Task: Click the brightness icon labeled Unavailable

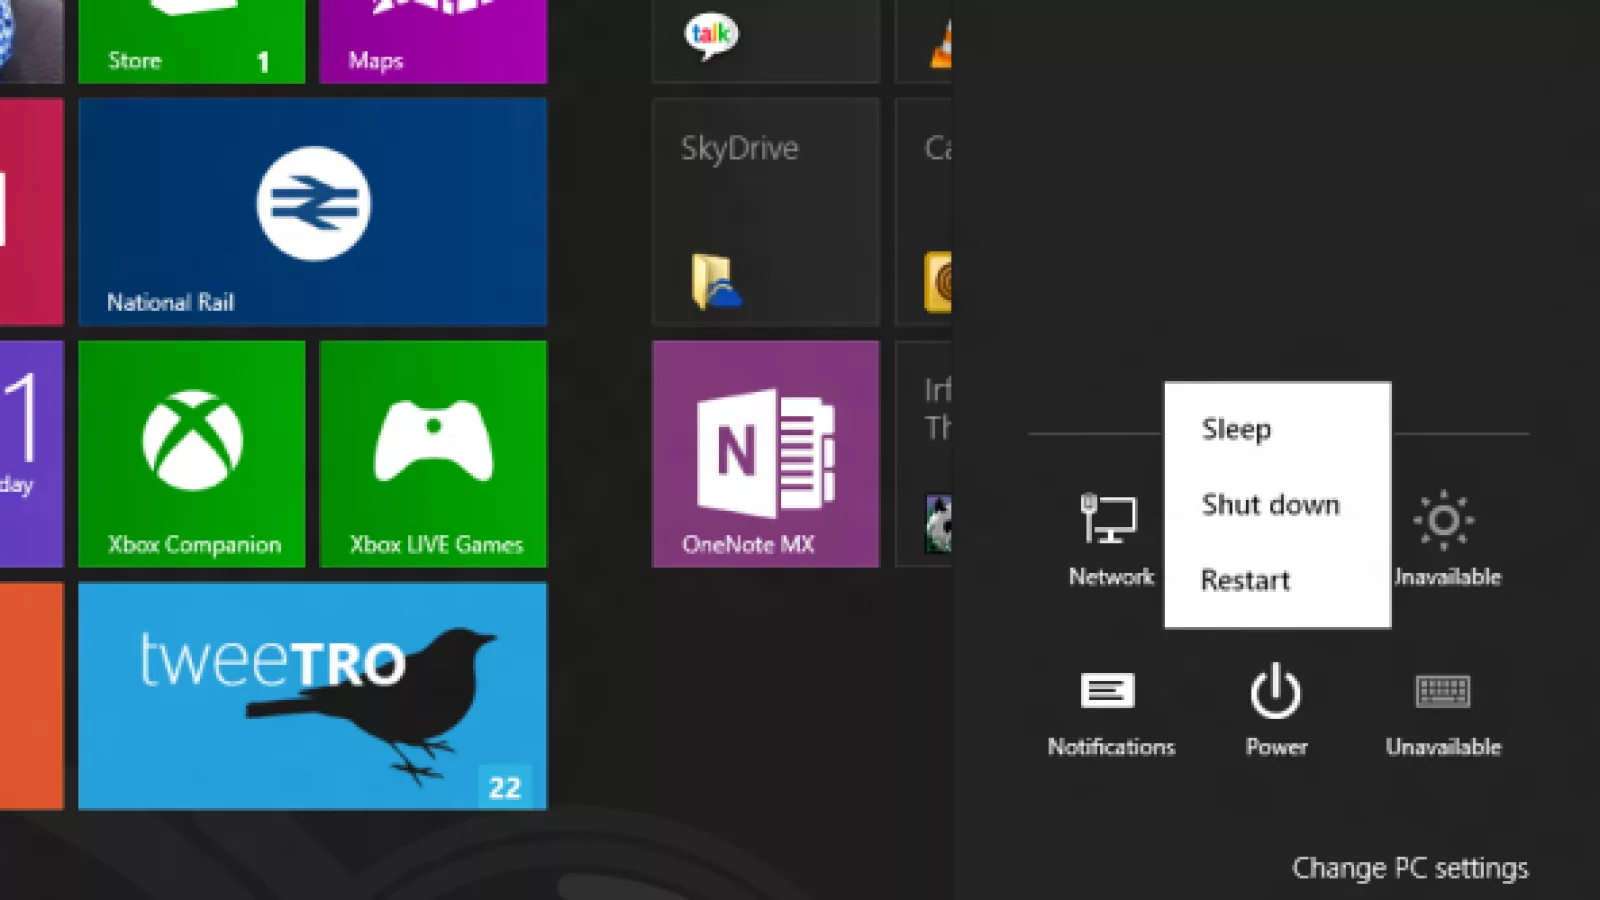Action: pyautogui.click(x=1443, y=520)
